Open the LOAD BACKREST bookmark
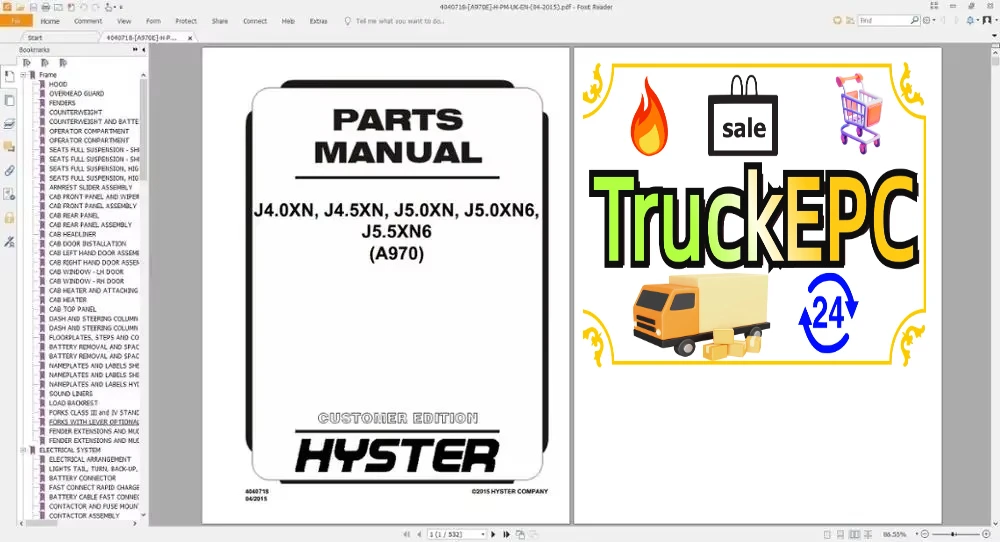 pyautogui.click(x=73, y=403)
